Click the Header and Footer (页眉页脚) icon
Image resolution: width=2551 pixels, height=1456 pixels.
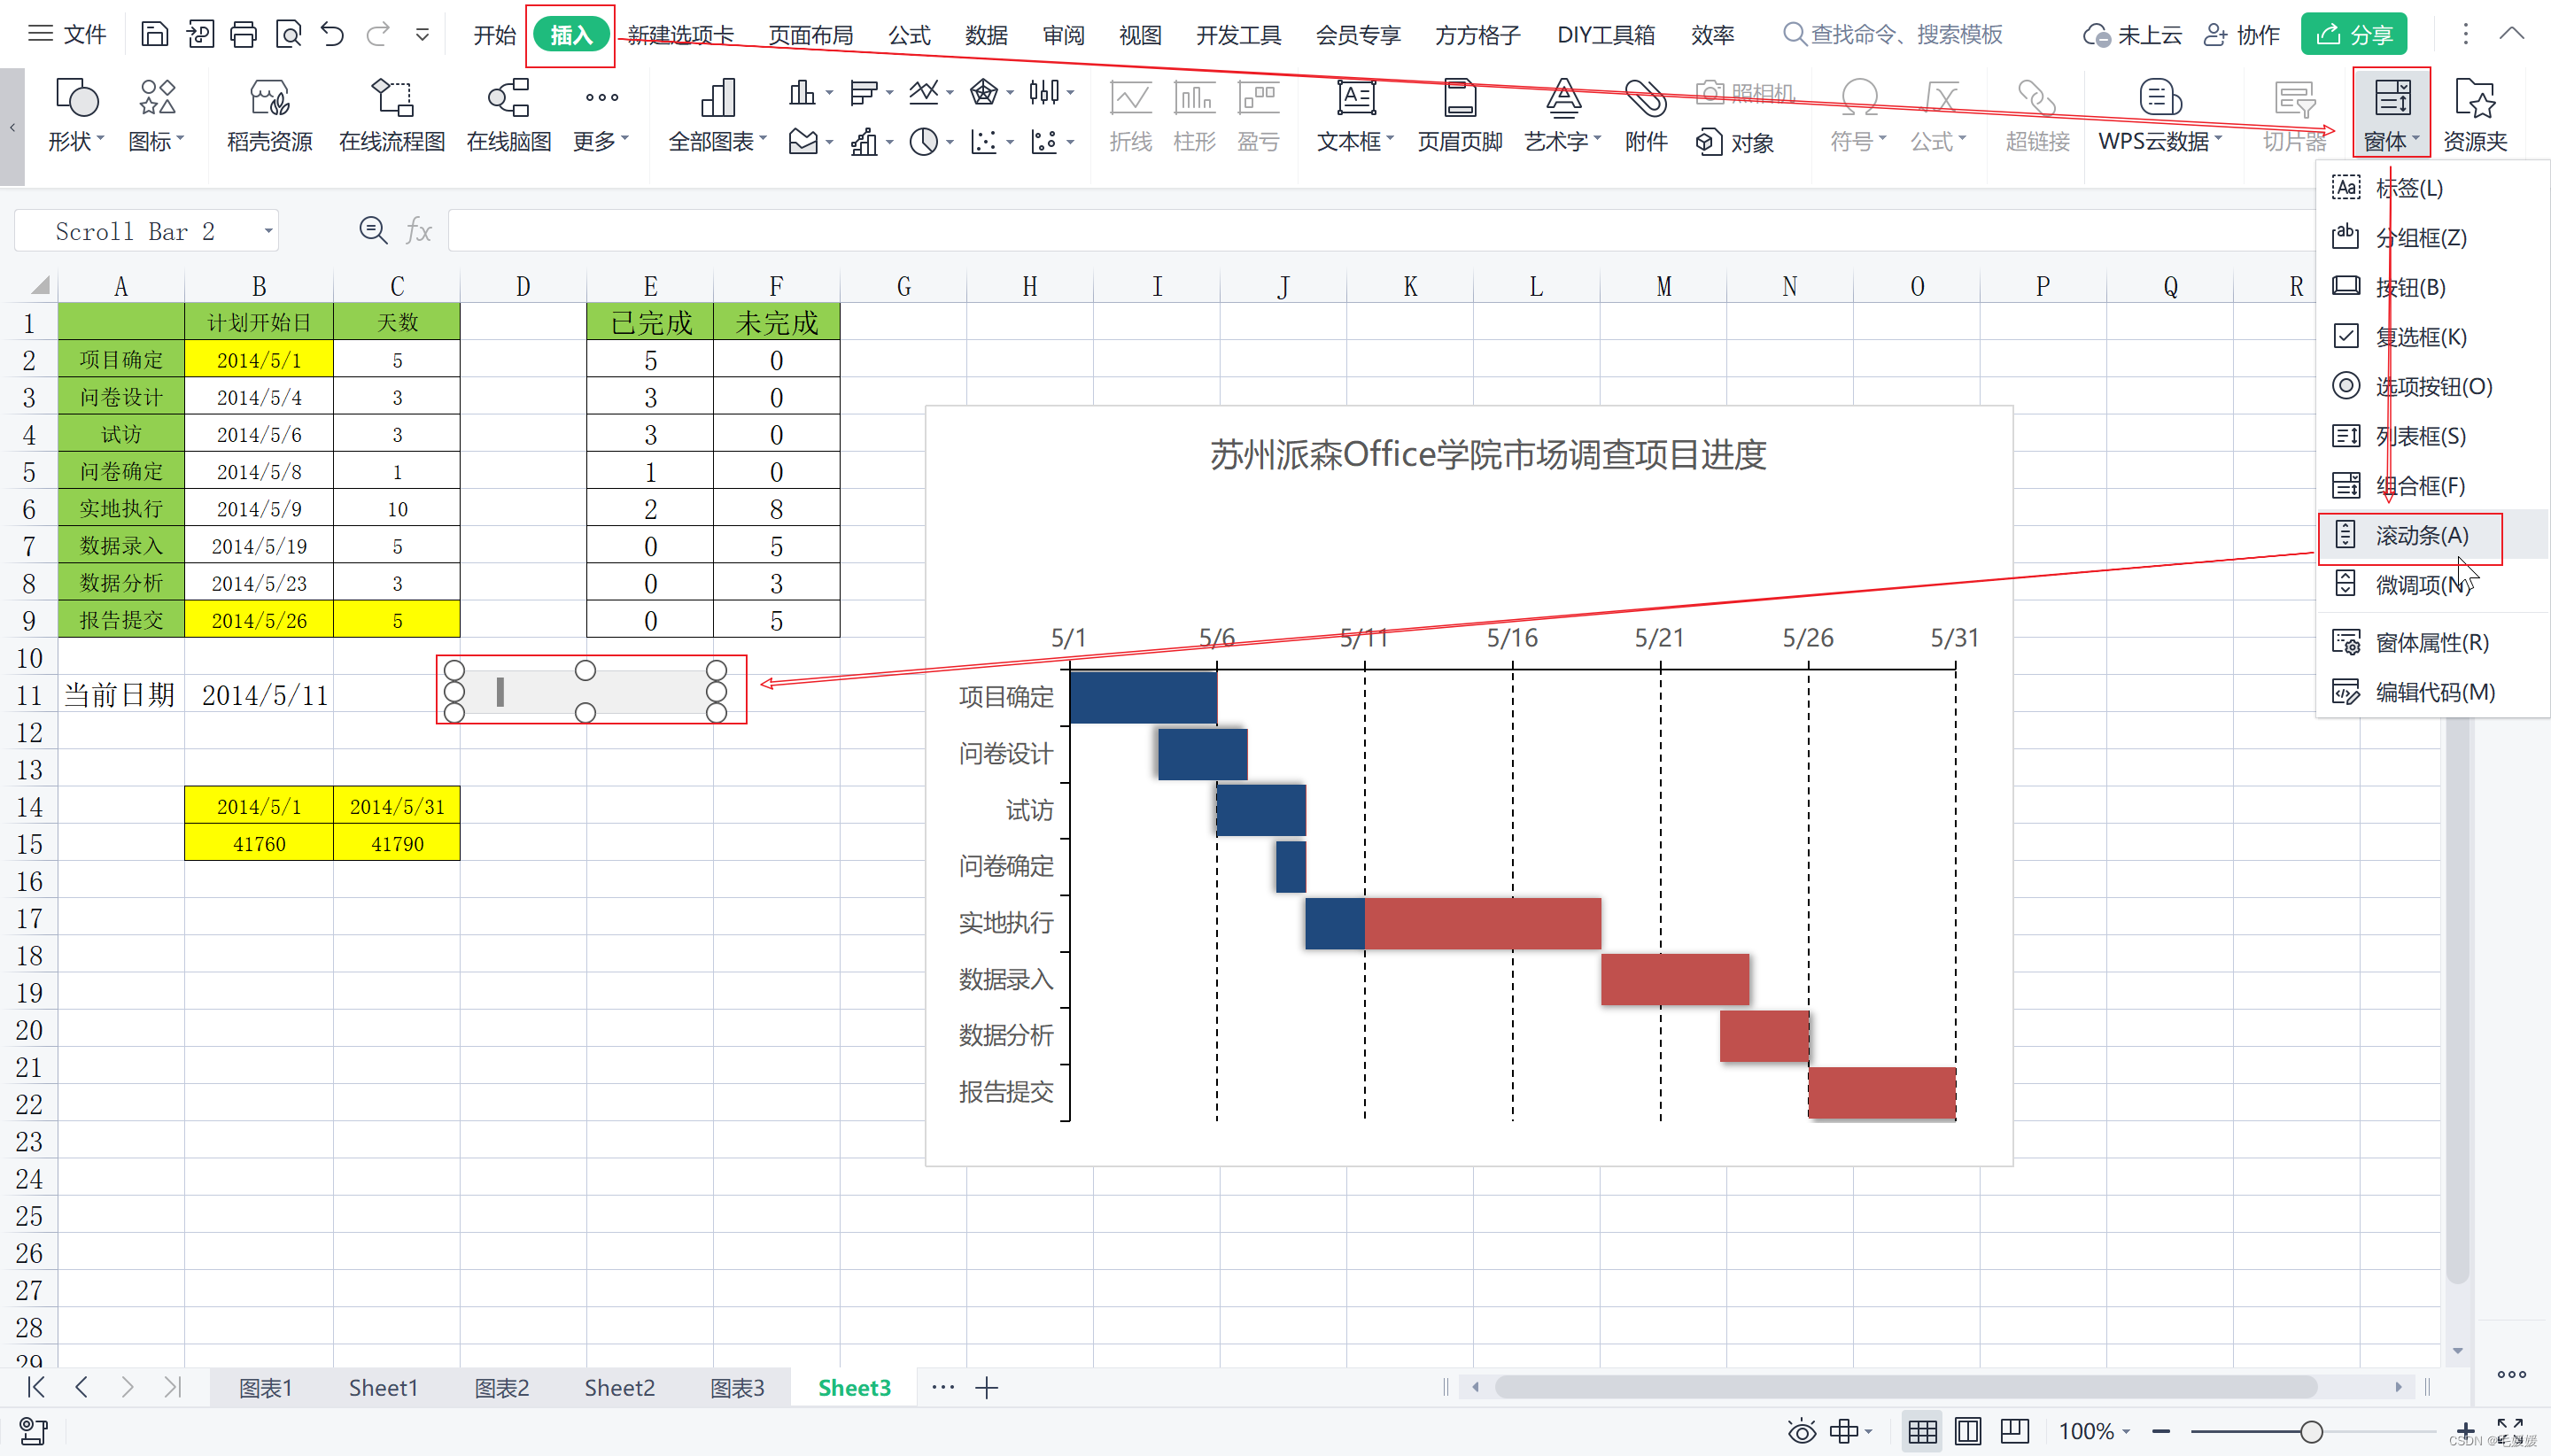(x=1459, y=100)
